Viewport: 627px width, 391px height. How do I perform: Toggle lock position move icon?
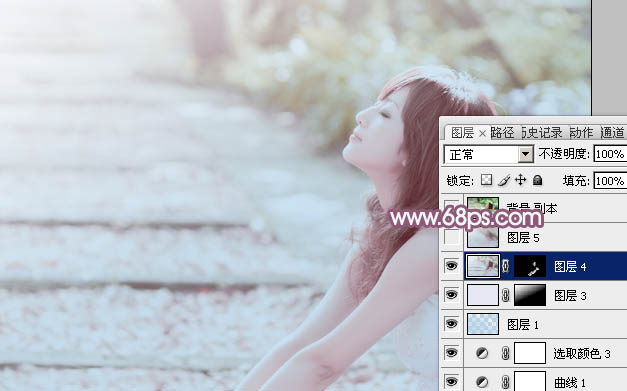coord(520,180)
